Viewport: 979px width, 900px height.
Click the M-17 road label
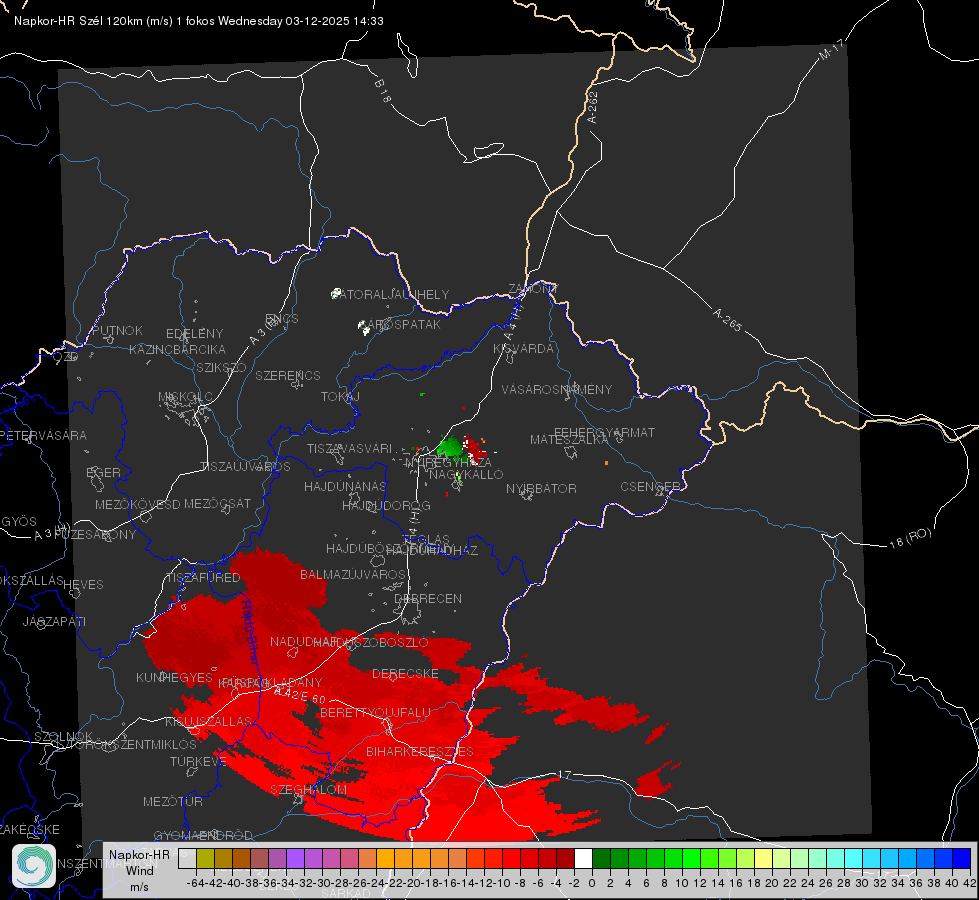point(831,50)
